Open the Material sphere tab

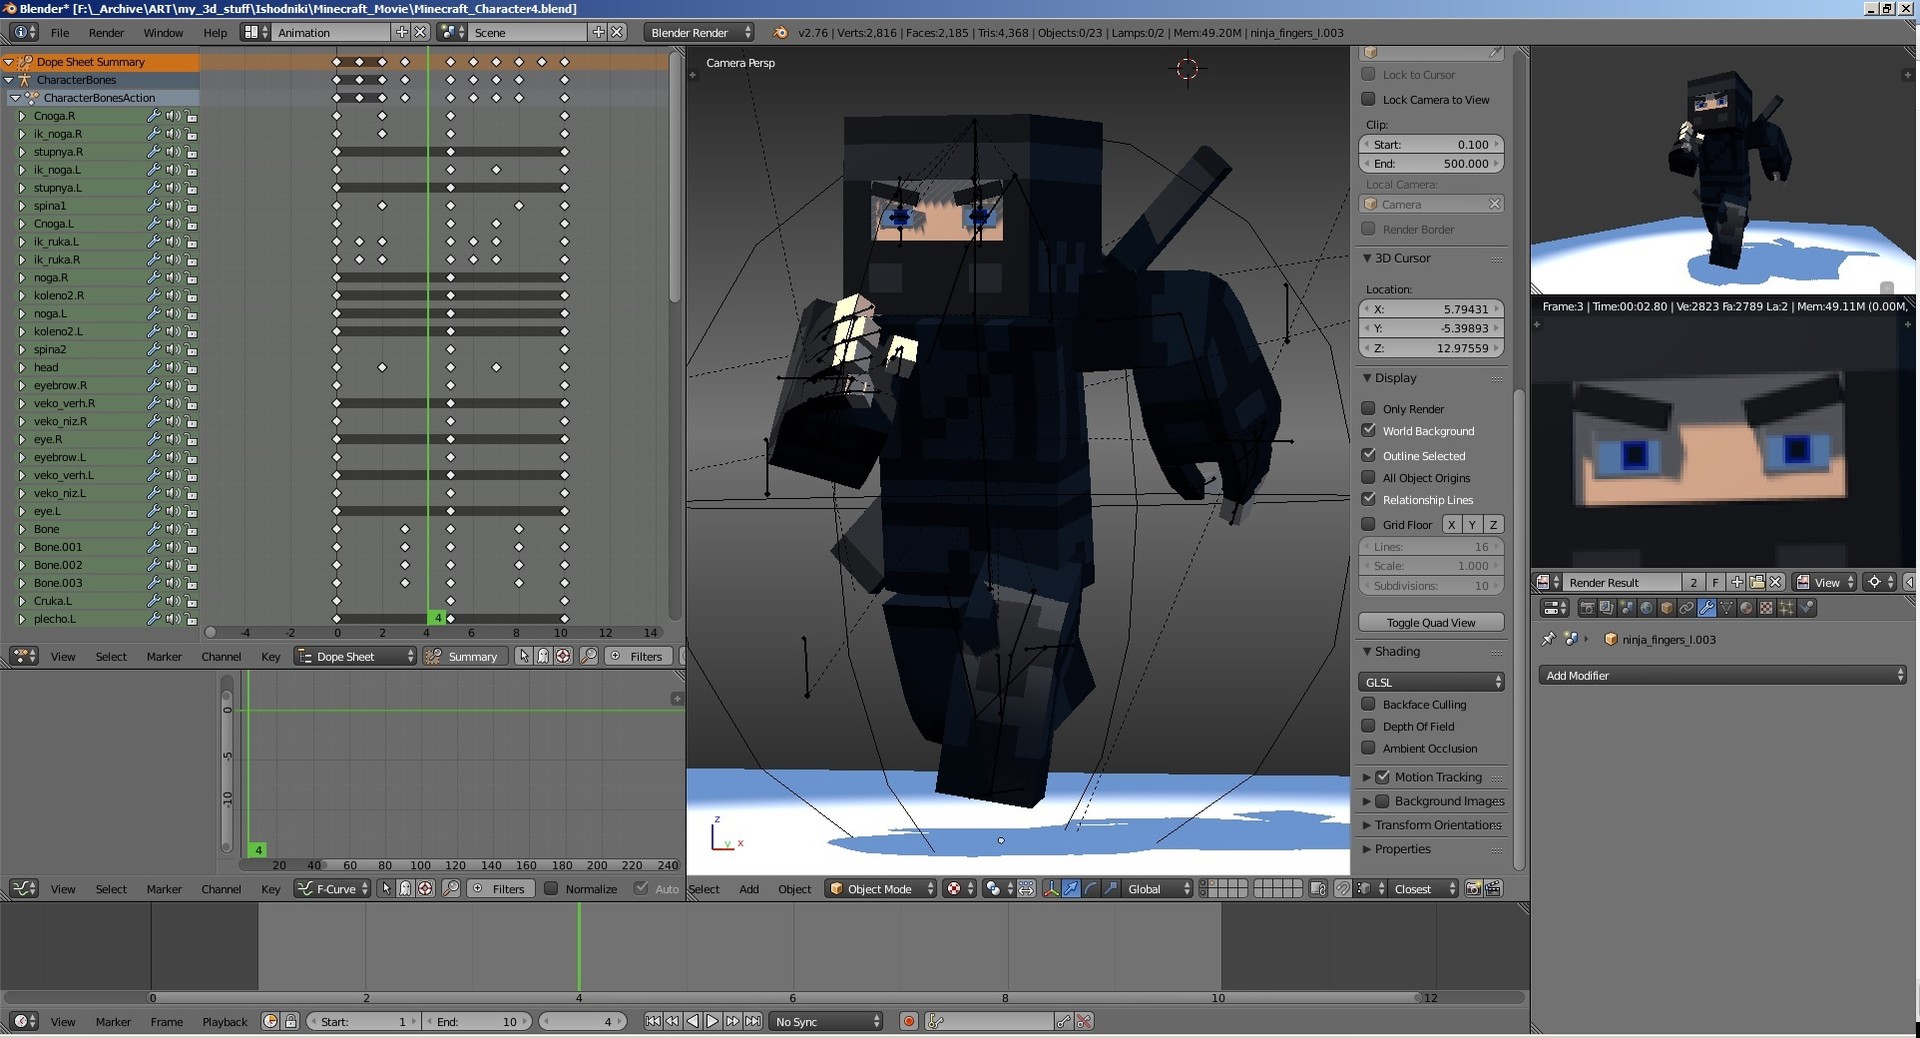pos(1746,607)
